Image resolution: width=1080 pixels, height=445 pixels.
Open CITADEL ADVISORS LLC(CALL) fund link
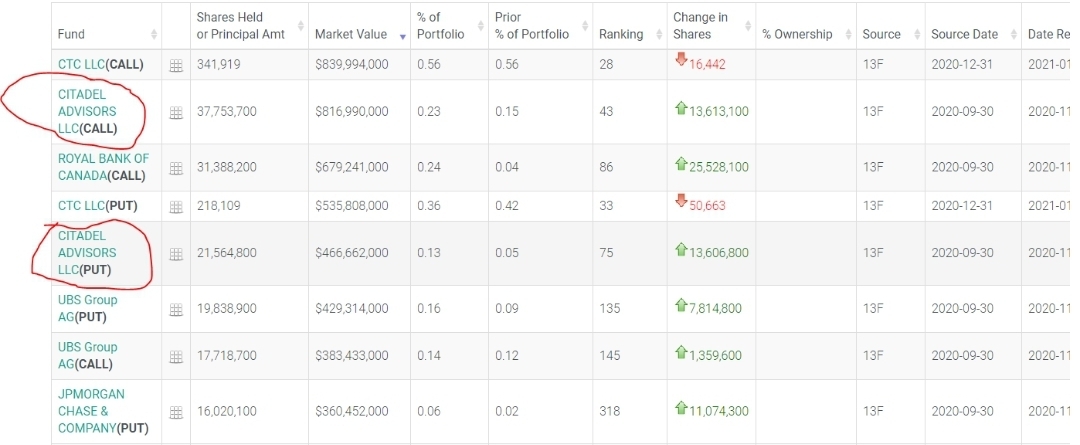point(87,111)
